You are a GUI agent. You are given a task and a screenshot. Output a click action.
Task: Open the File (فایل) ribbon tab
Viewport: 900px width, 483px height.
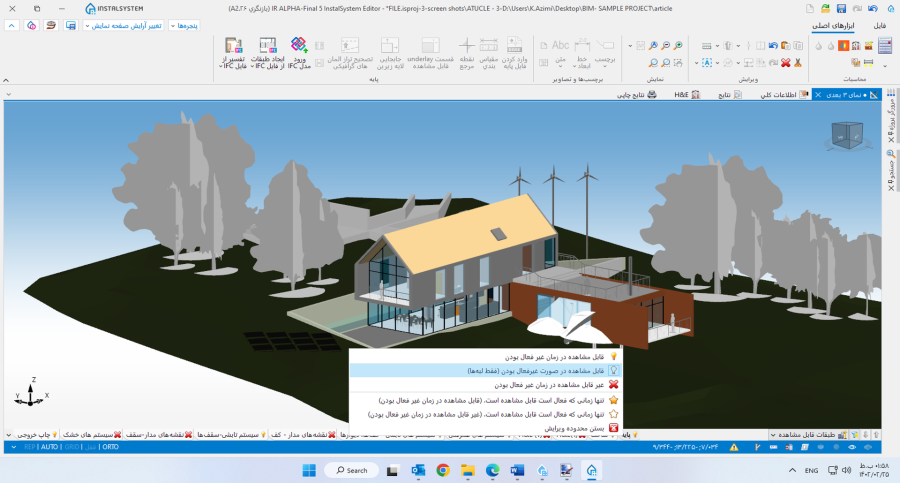(x=880, y=25)
